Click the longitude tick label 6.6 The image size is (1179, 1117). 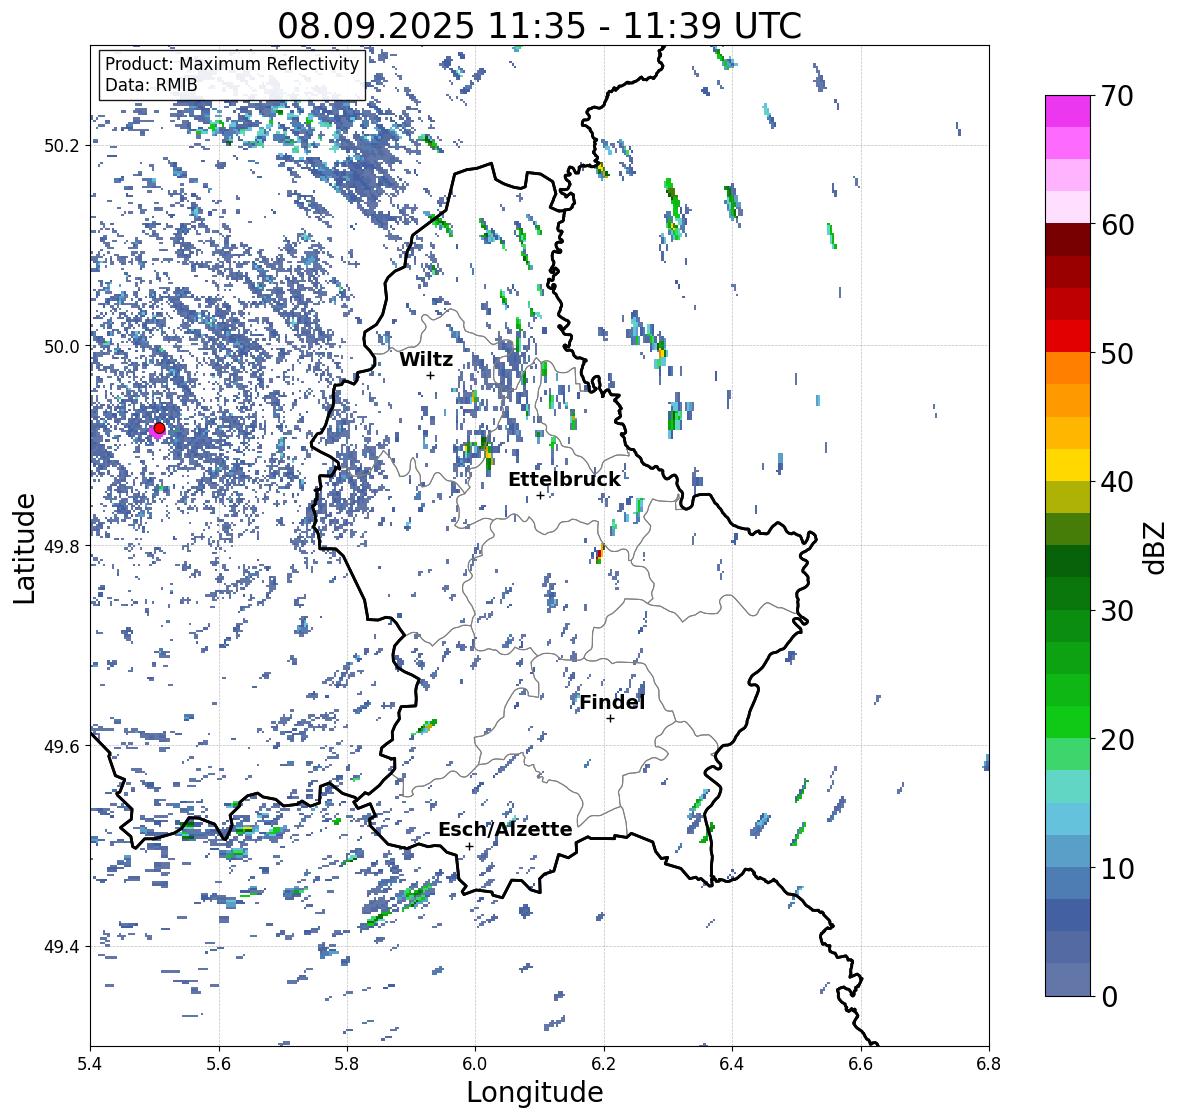tap(861, 1064)
